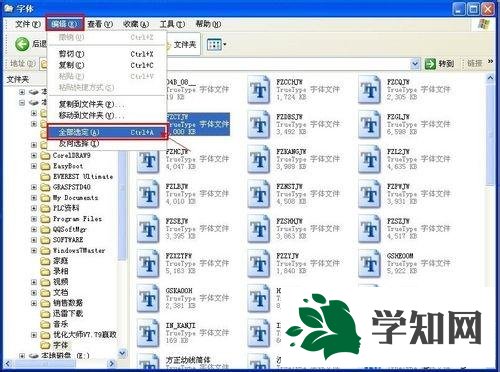The image size is (500, 372).
Task: Select the FZCCHJW font file icon
Action: tap(259, 90)
